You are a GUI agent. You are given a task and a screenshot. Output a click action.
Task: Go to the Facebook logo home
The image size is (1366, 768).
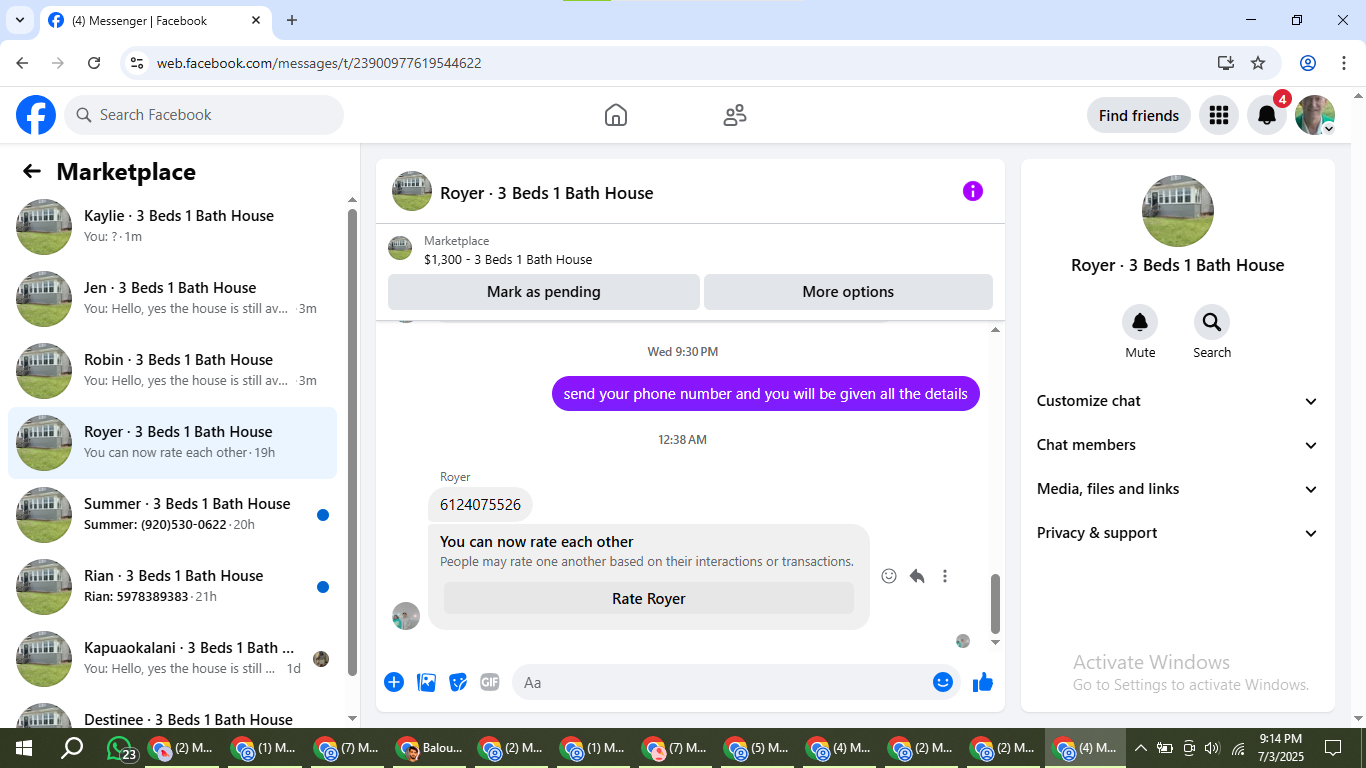(36, 115)
